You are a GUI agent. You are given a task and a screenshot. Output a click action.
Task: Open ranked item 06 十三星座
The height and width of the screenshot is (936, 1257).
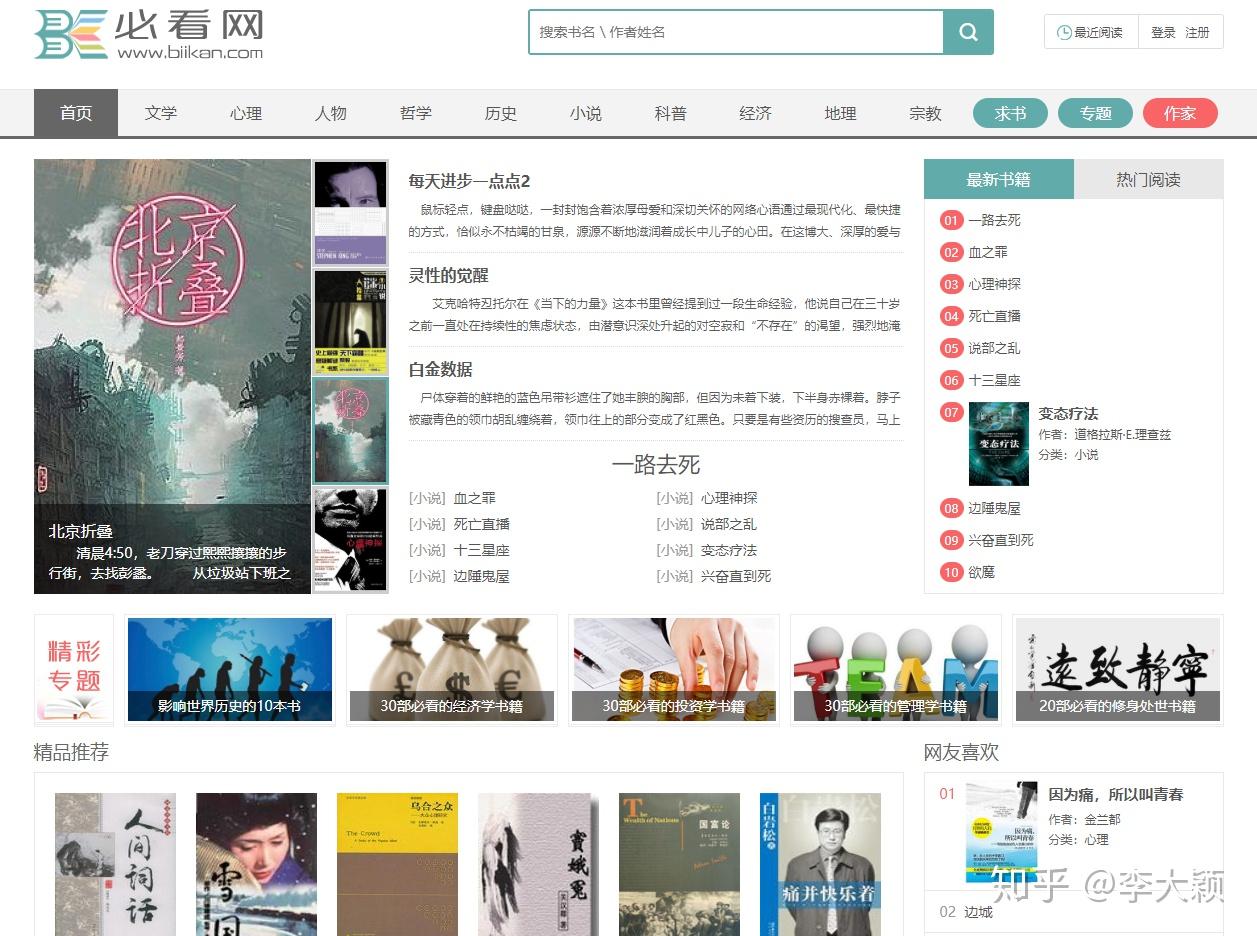click(x=994, y=380)
